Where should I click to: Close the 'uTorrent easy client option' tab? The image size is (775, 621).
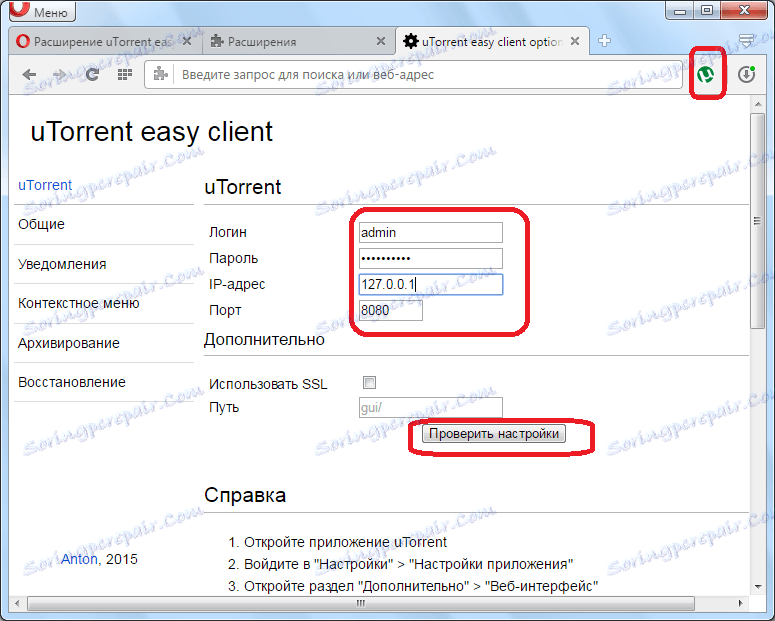pyautogui.click(x=575, y=41)
